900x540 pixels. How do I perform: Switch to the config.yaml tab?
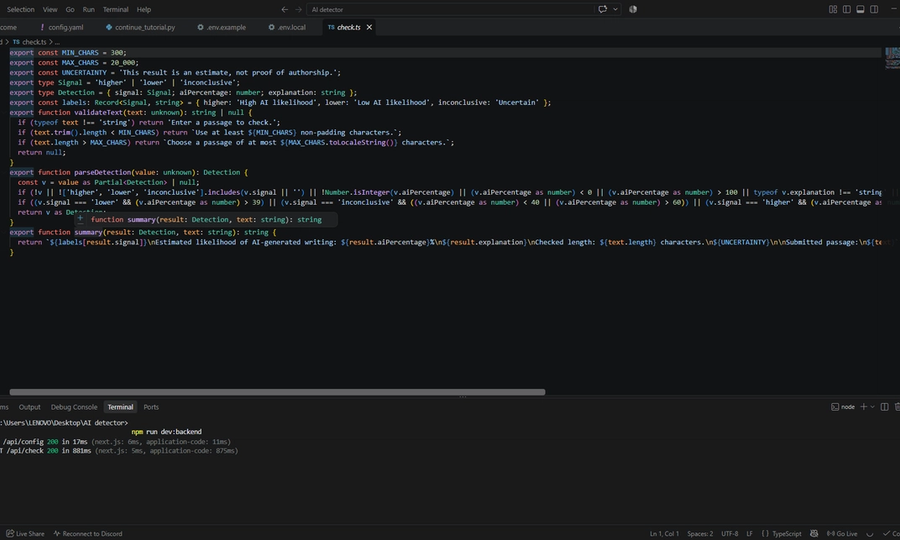click(x=61, y=27)
